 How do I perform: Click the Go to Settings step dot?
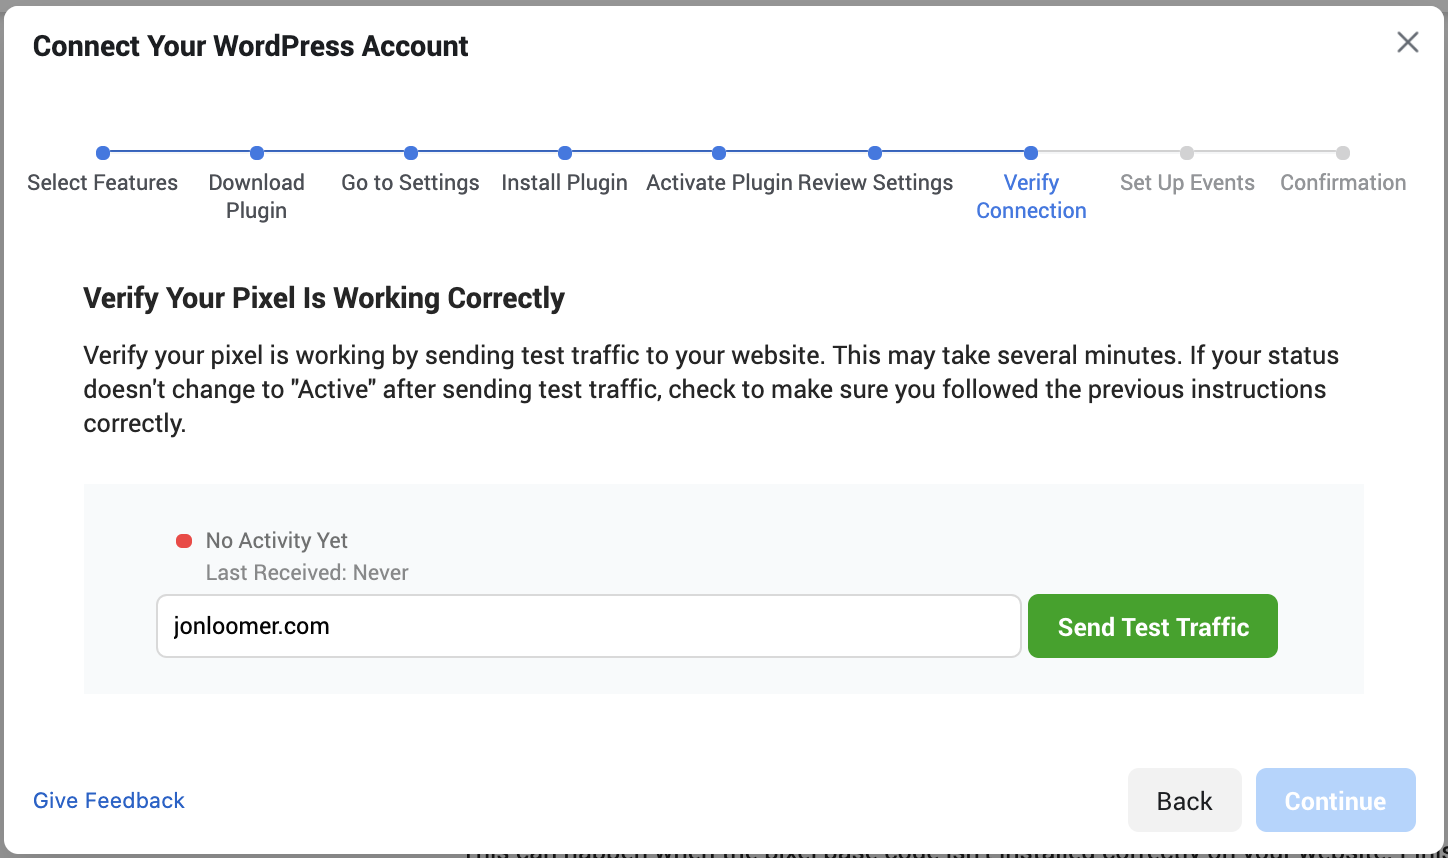point(411,153)
